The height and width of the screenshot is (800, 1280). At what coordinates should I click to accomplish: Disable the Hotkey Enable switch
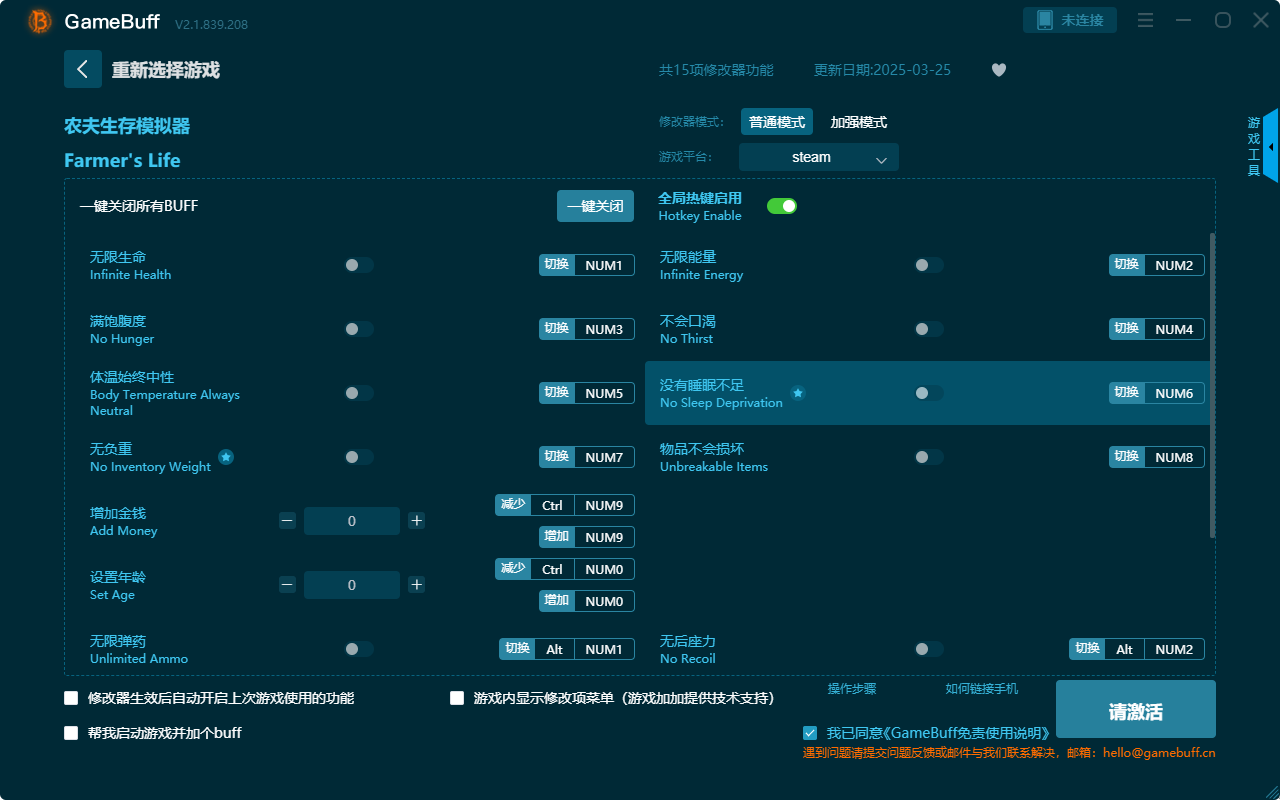click(781, 205)
